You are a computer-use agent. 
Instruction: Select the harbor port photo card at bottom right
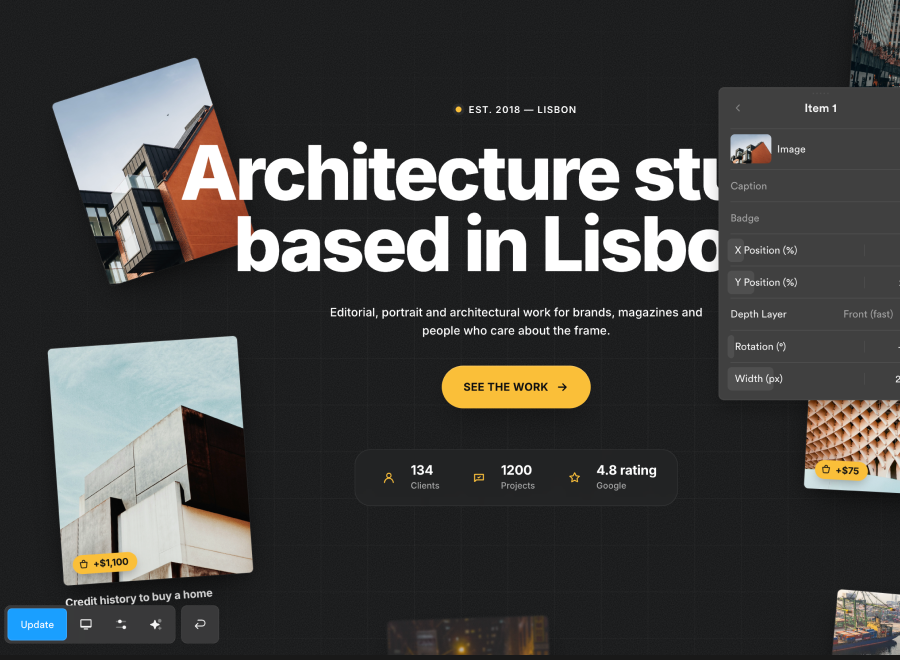pos(866,623)
